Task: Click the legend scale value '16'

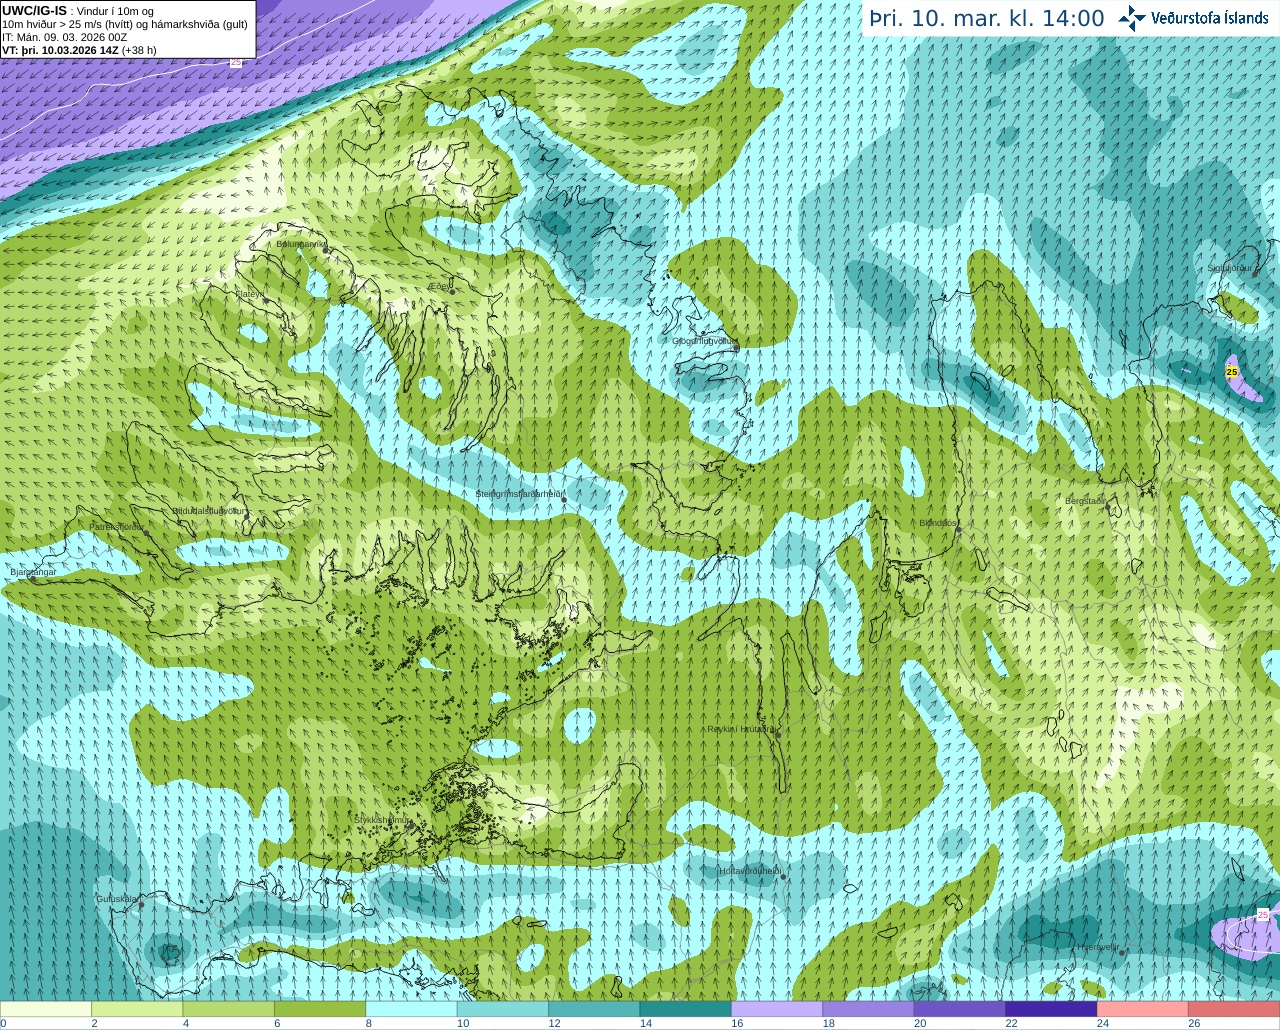Action: pyautogui.click(x=737, y=1023)
